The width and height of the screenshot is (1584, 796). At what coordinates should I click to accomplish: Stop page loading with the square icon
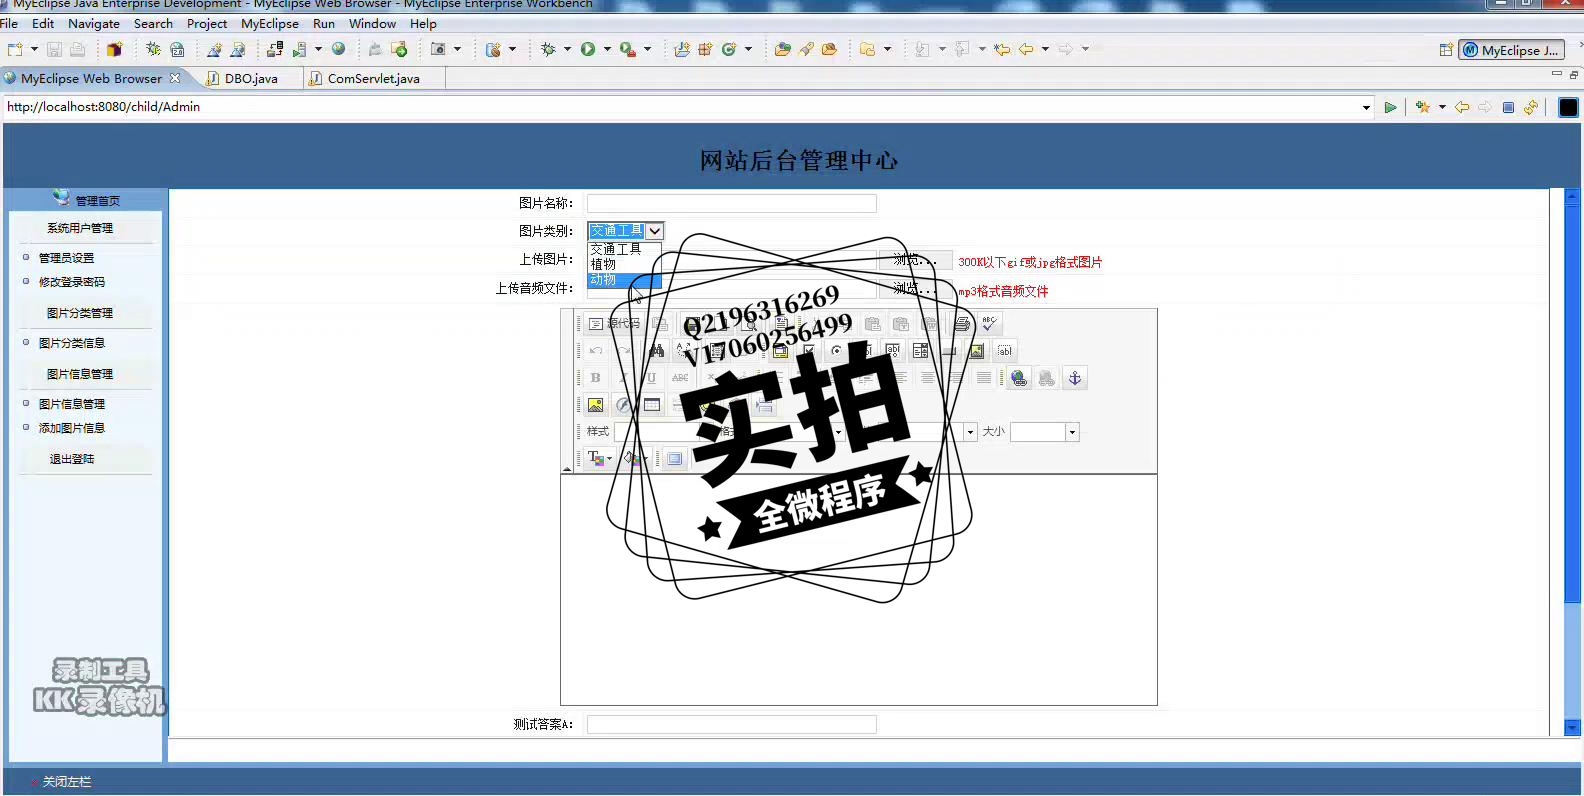pos(1508,107)
